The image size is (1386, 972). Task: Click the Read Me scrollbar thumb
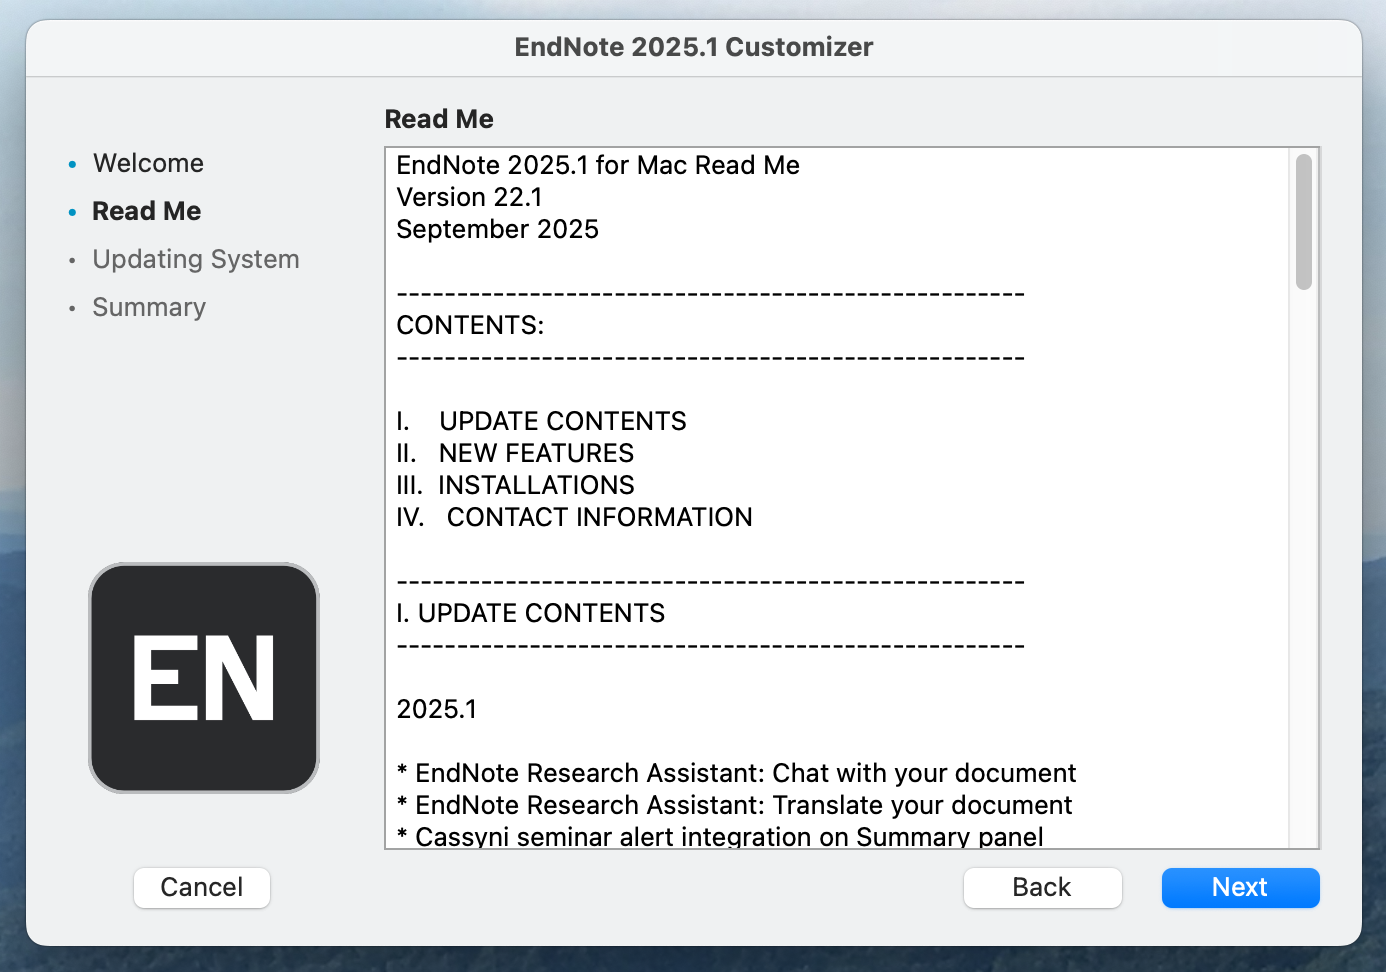point(1303,222)
